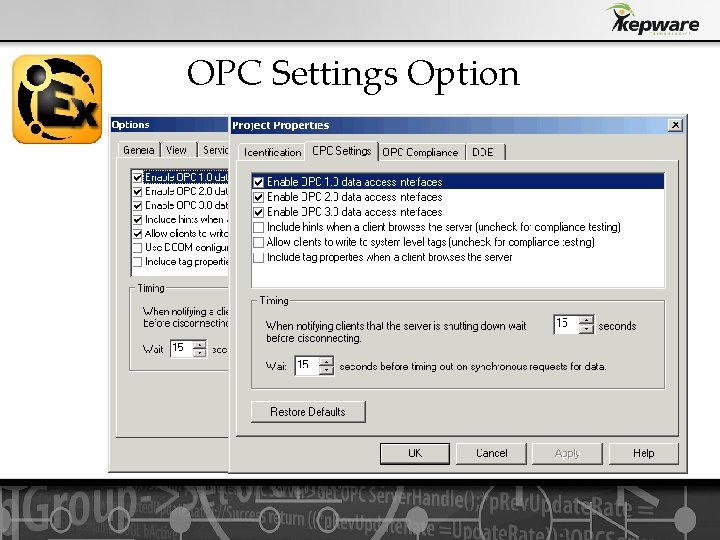Click the Kepware logo
Viewport: 720px width, 540px height.
[x=654, y=19]
